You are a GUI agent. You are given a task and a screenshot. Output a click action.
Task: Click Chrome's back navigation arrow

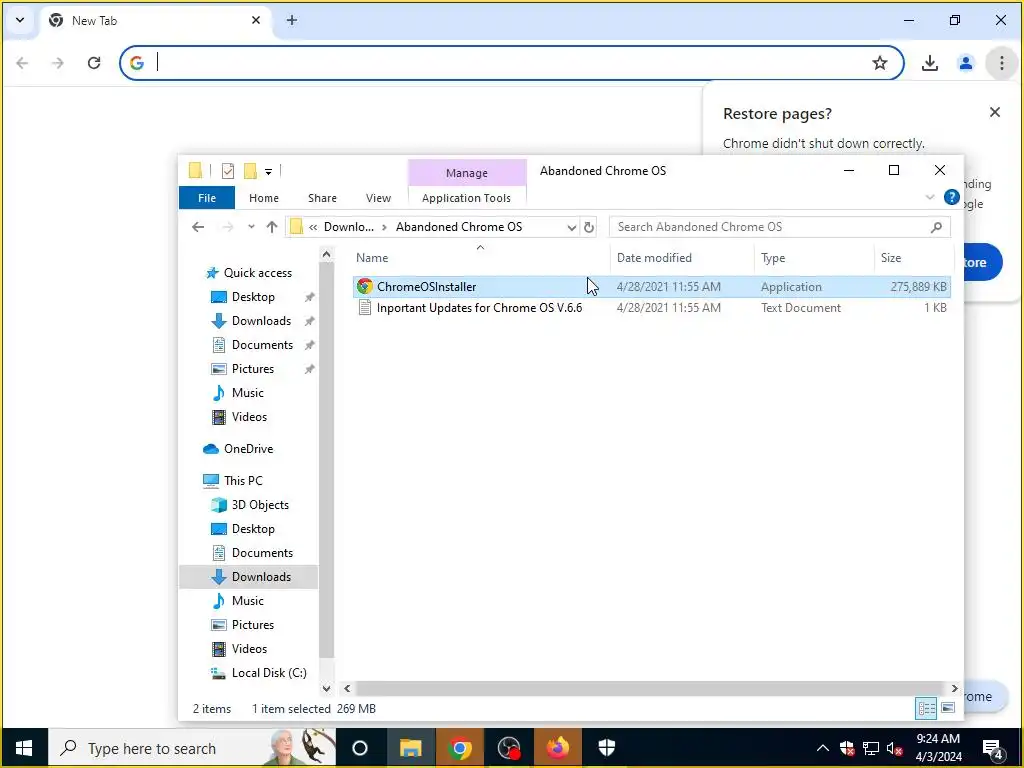coord(22,63)
